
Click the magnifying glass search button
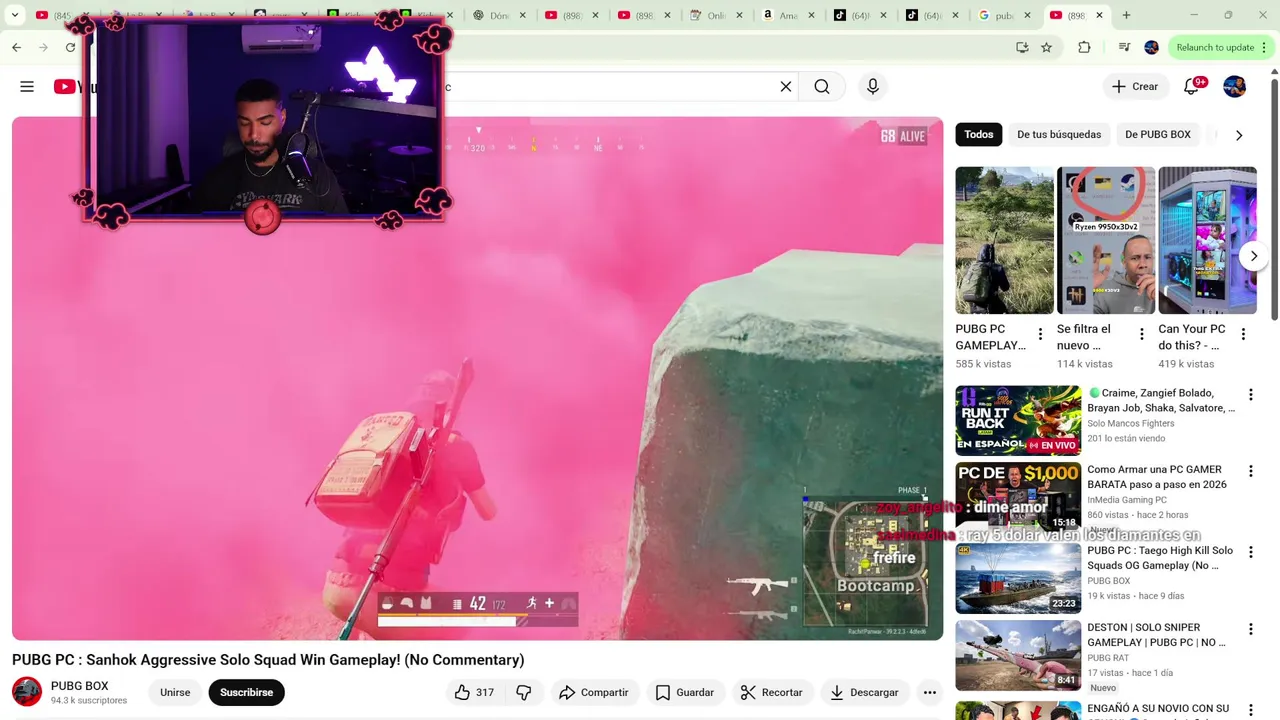[x=822, y=86]
